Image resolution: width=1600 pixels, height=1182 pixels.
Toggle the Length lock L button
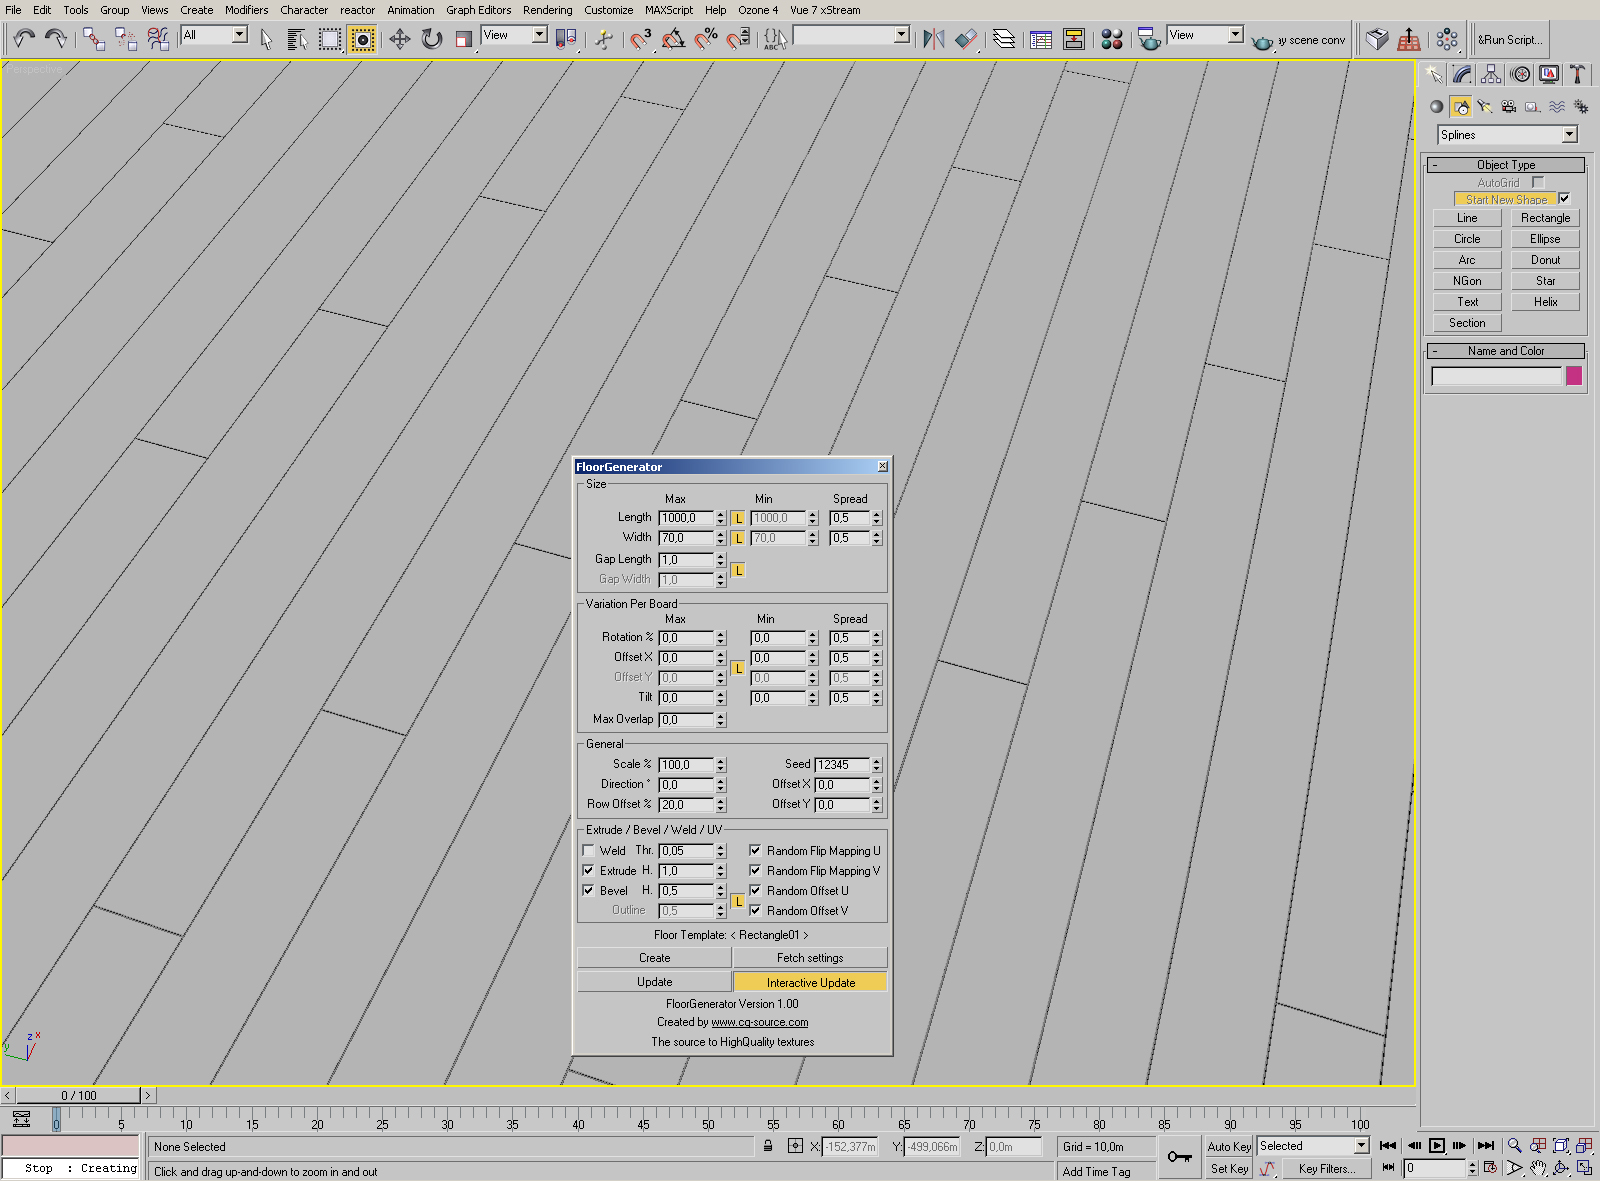point(738,518)
